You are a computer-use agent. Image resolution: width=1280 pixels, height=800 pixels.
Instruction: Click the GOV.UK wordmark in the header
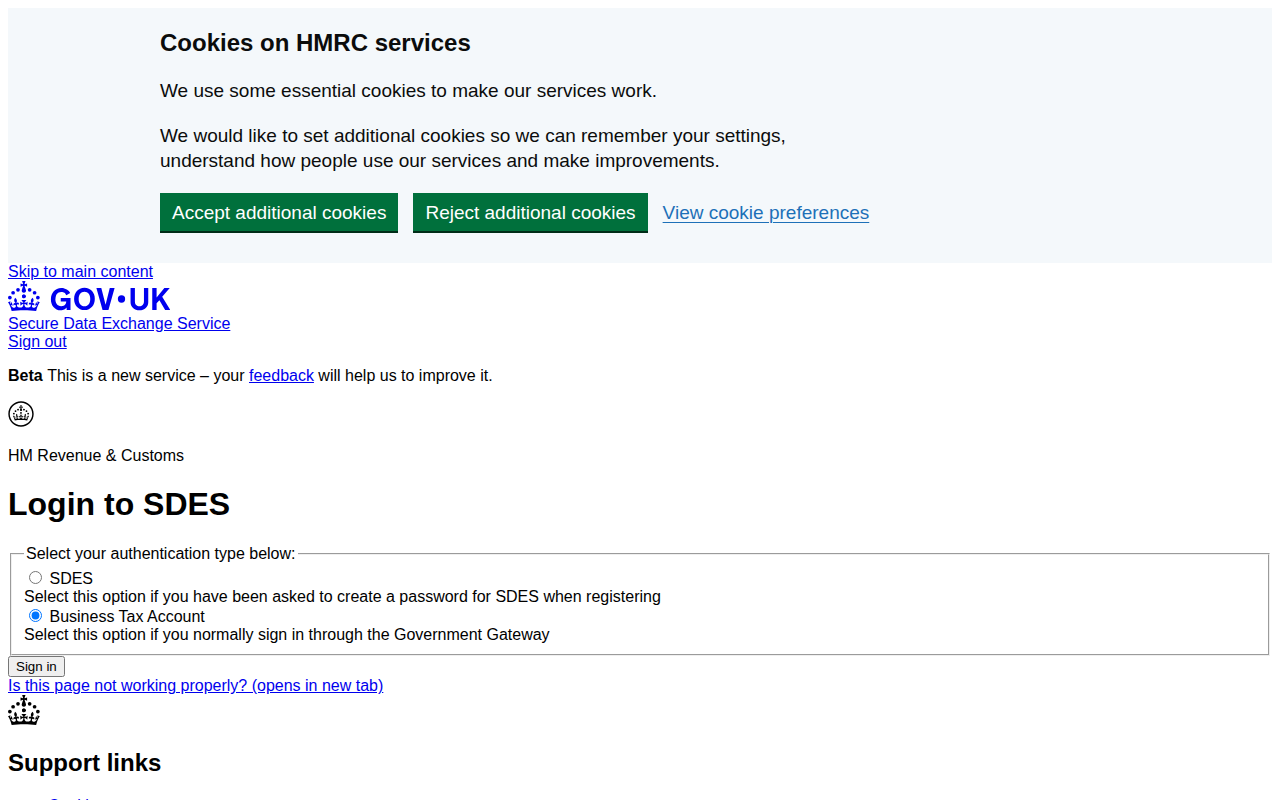(110, 298)
